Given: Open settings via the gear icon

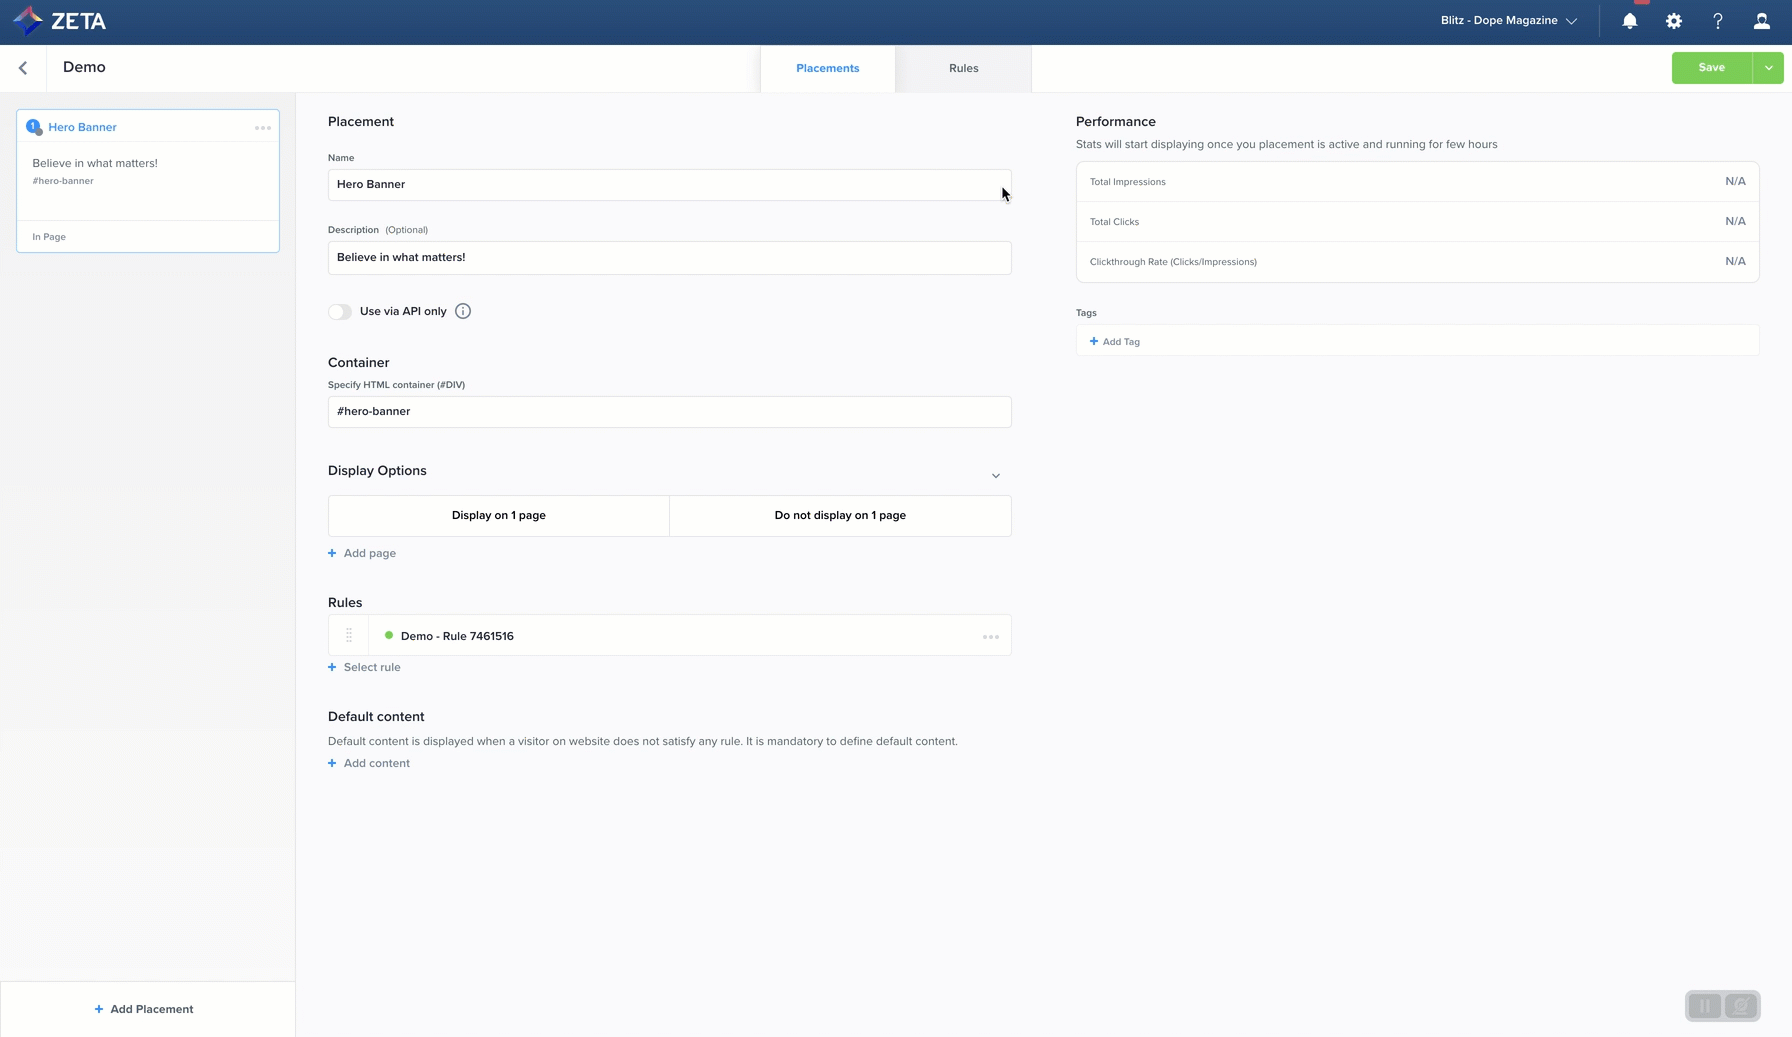Looking at the screenshot, I should click(x=1673, y=21).
